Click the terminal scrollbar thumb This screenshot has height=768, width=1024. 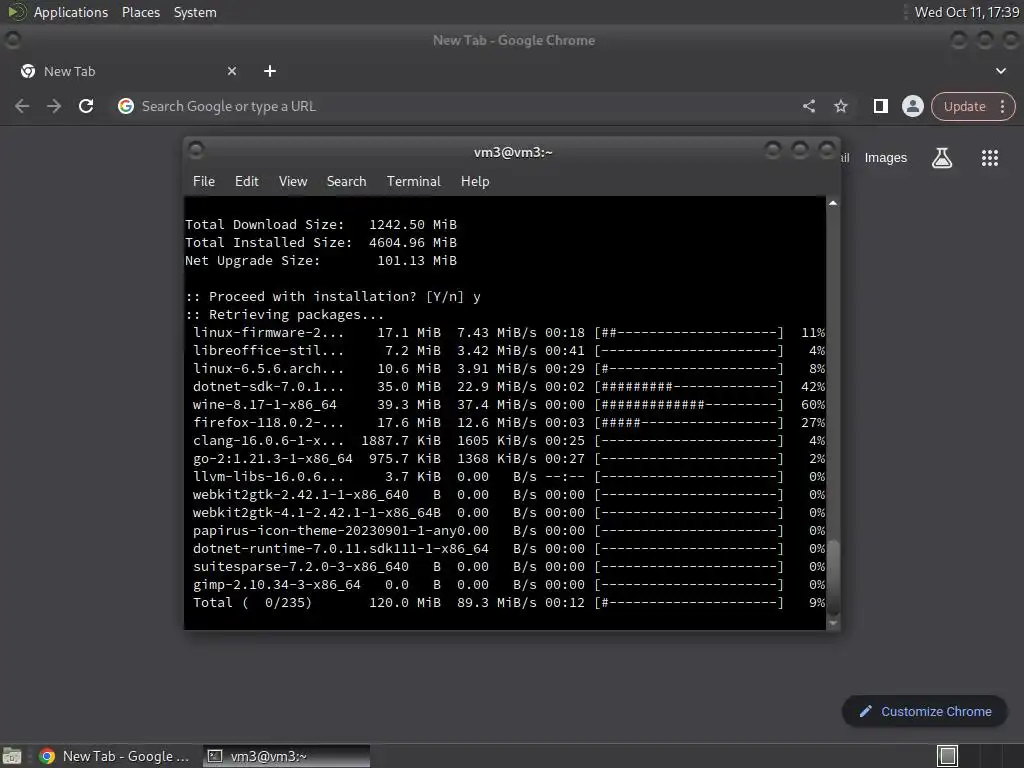point(833,577)
